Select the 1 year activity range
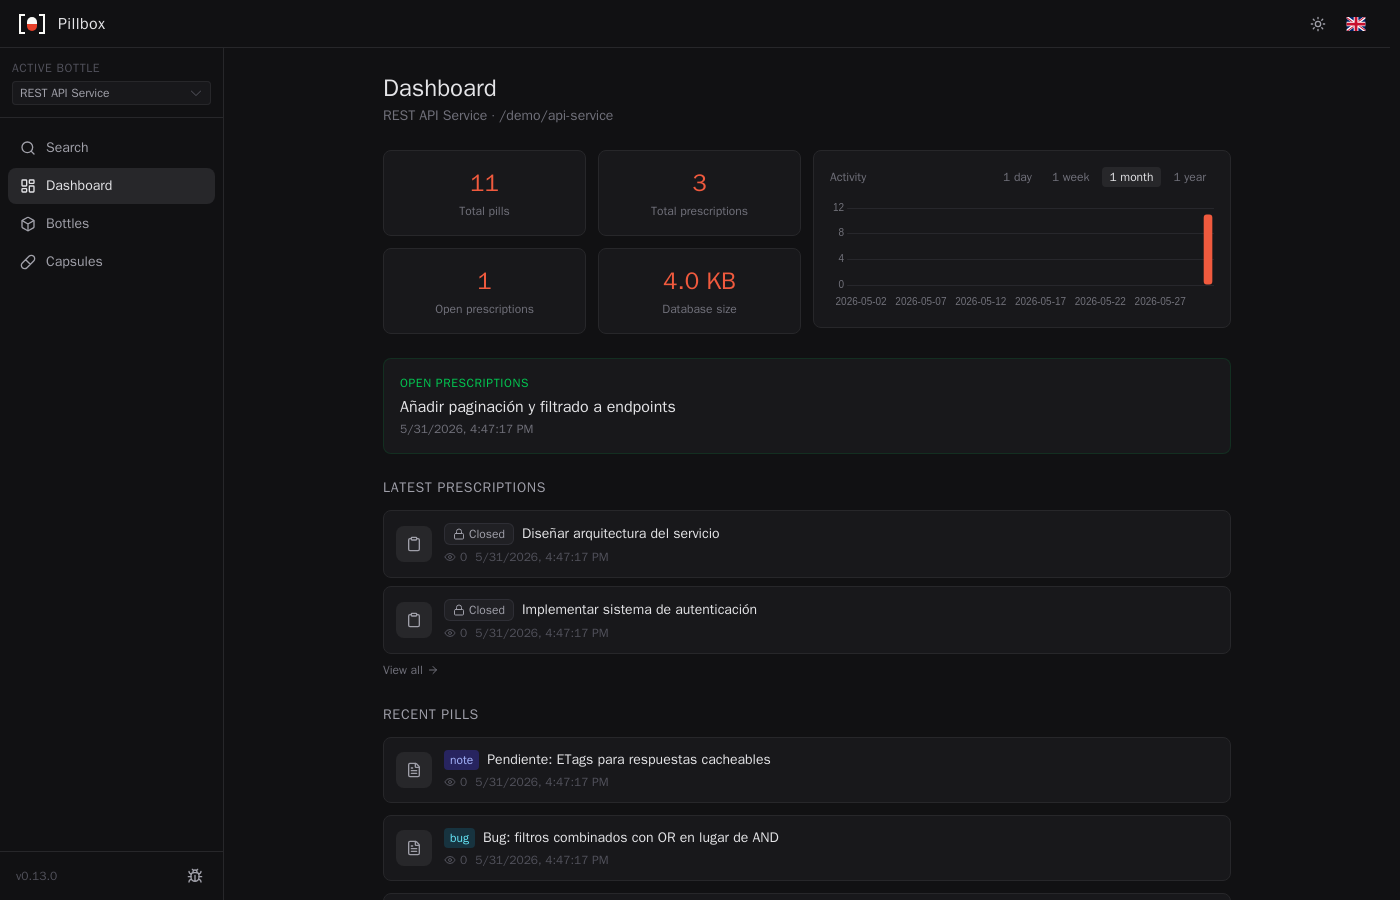Viewport: 1400px width, 900px height. point(1189,177)
